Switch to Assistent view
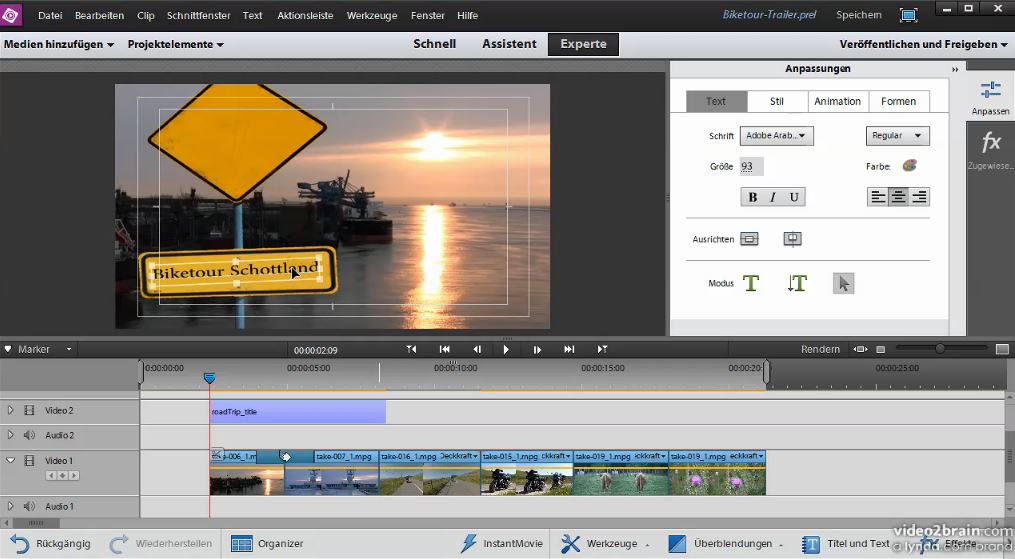The image size is (1015, 559). click(509, 43)
